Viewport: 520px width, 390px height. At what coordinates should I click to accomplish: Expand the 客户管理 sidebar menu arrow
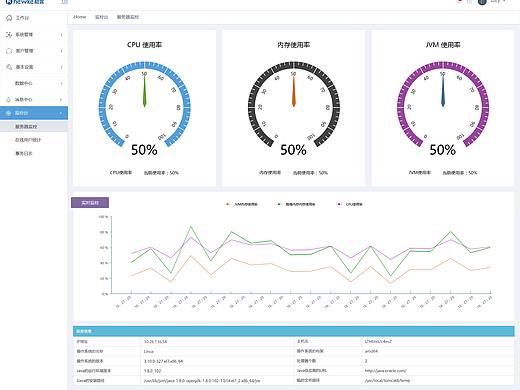(61, 51)
